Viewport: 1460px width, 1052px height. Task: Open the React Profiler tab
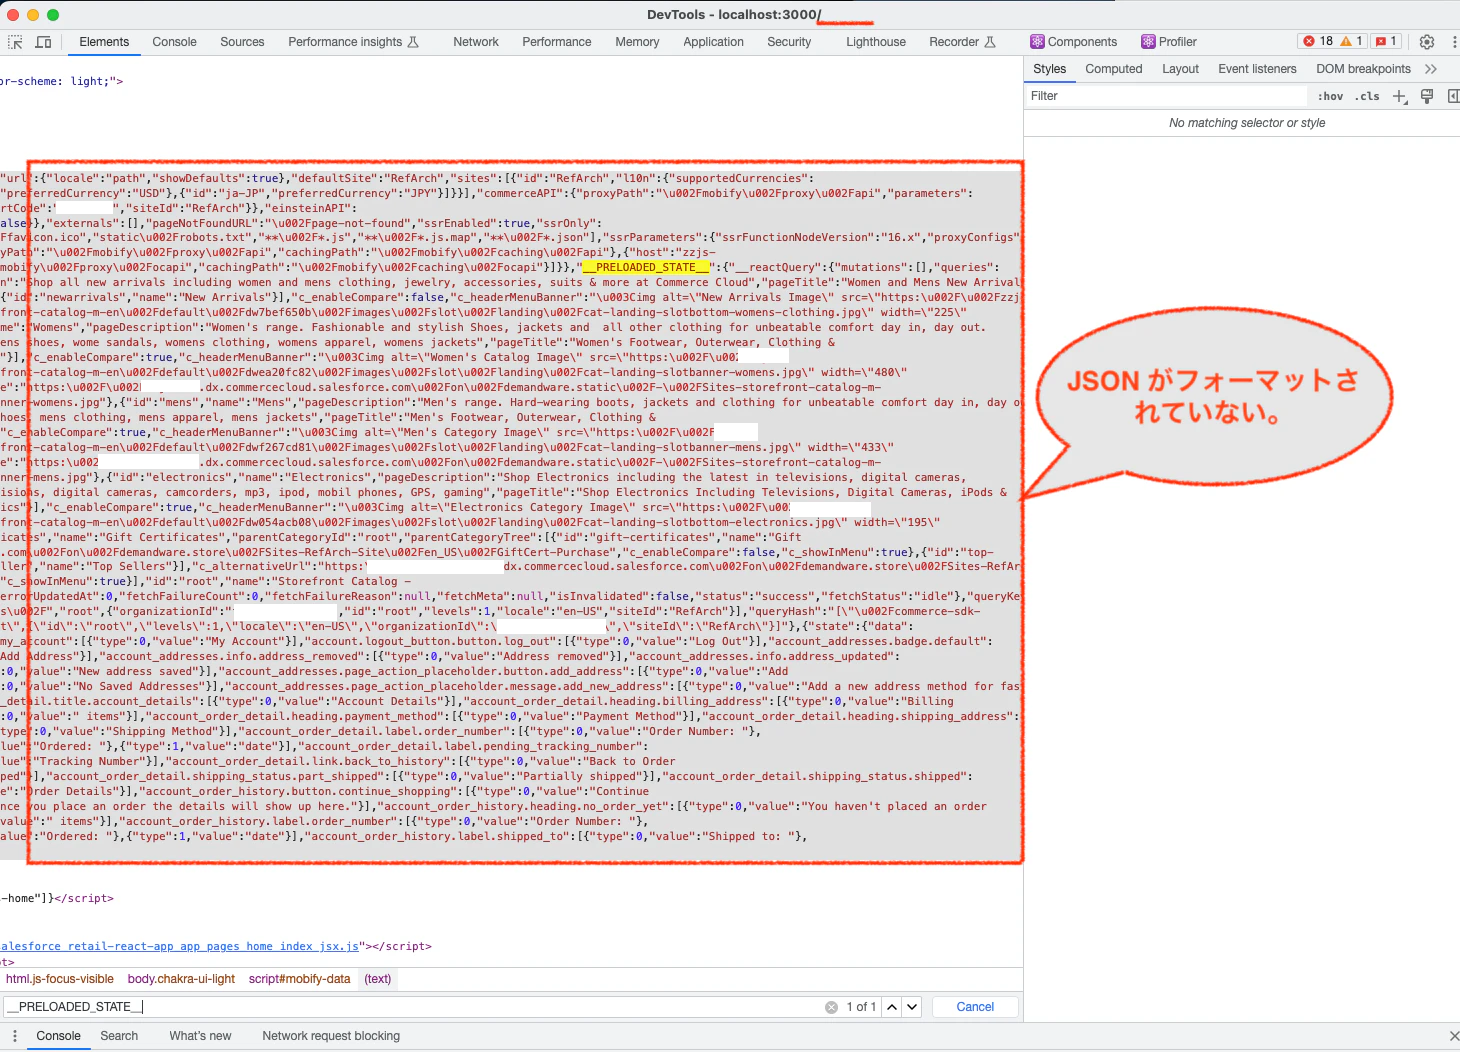point(1169,42)
